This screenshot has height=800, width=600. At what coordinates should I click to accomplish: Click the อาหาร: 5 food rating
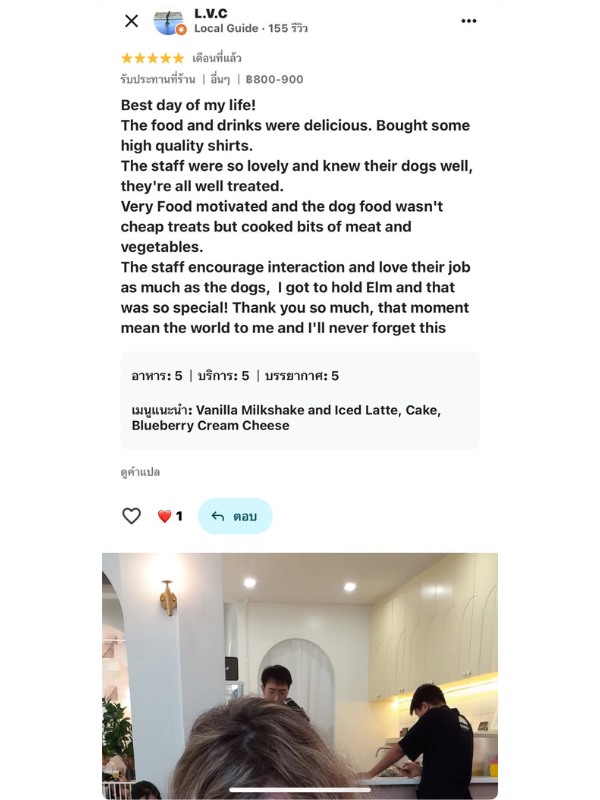tap(157, 376)
